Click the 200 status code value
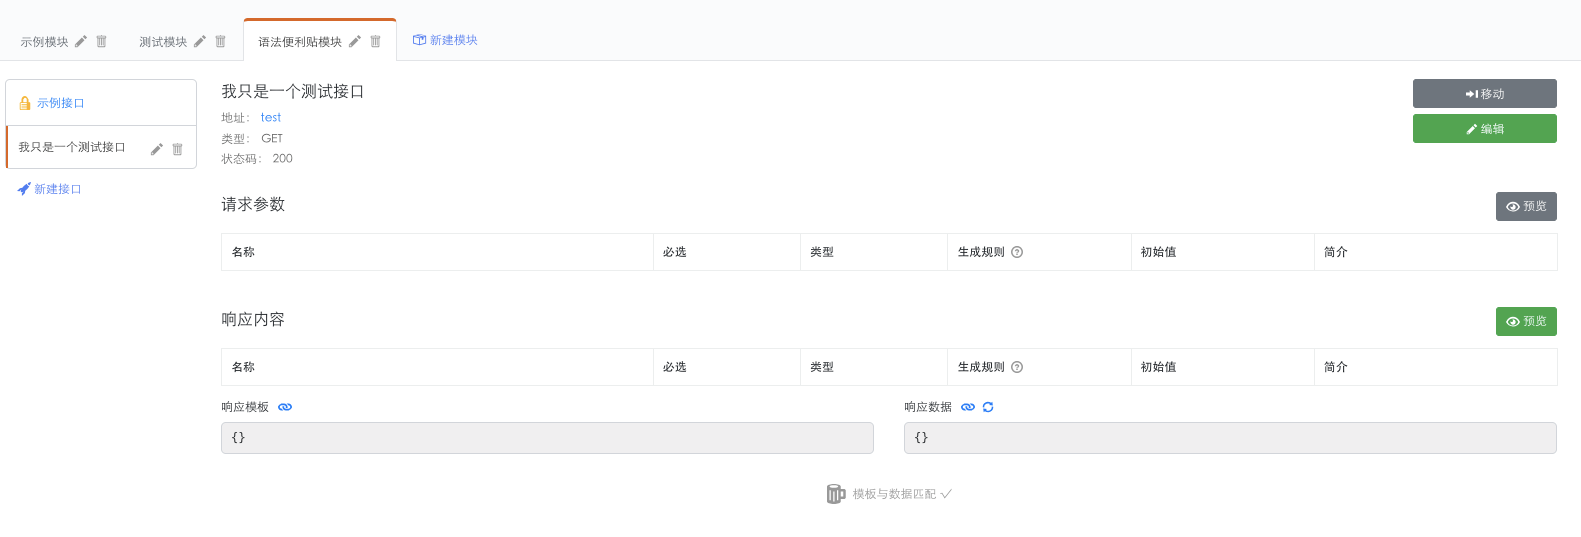Image resolution: width=1581 pixels, height=537 pixels. tap(283, 158)
